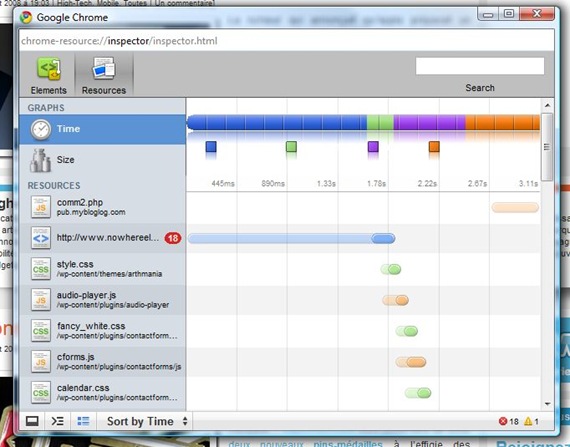Toggle the dock-to-window button
The width and height of the screenshot is (570, 447).
(32, 421)
